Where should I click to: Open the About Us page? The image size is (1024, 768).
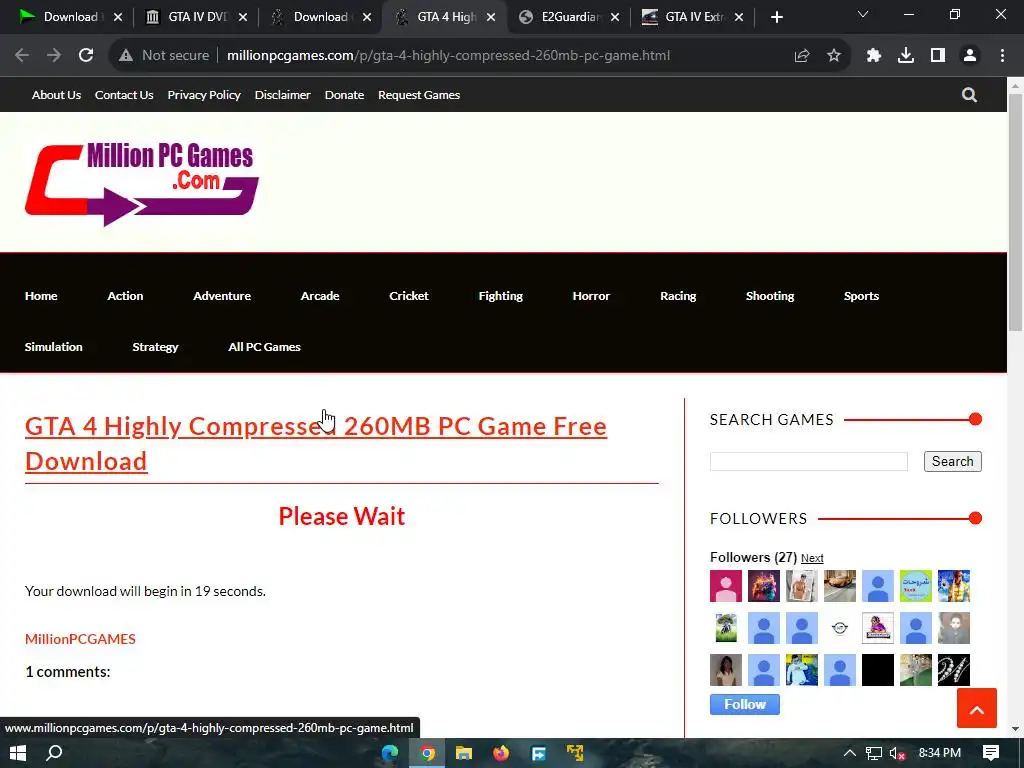coord(57,95)
